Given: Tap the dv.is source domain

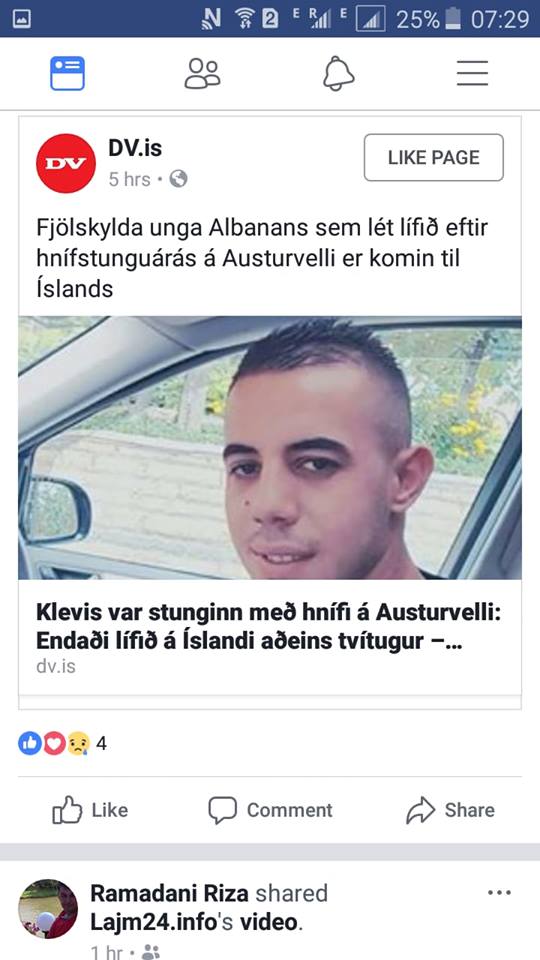Looking at the screenshot, I should (56, 666).
